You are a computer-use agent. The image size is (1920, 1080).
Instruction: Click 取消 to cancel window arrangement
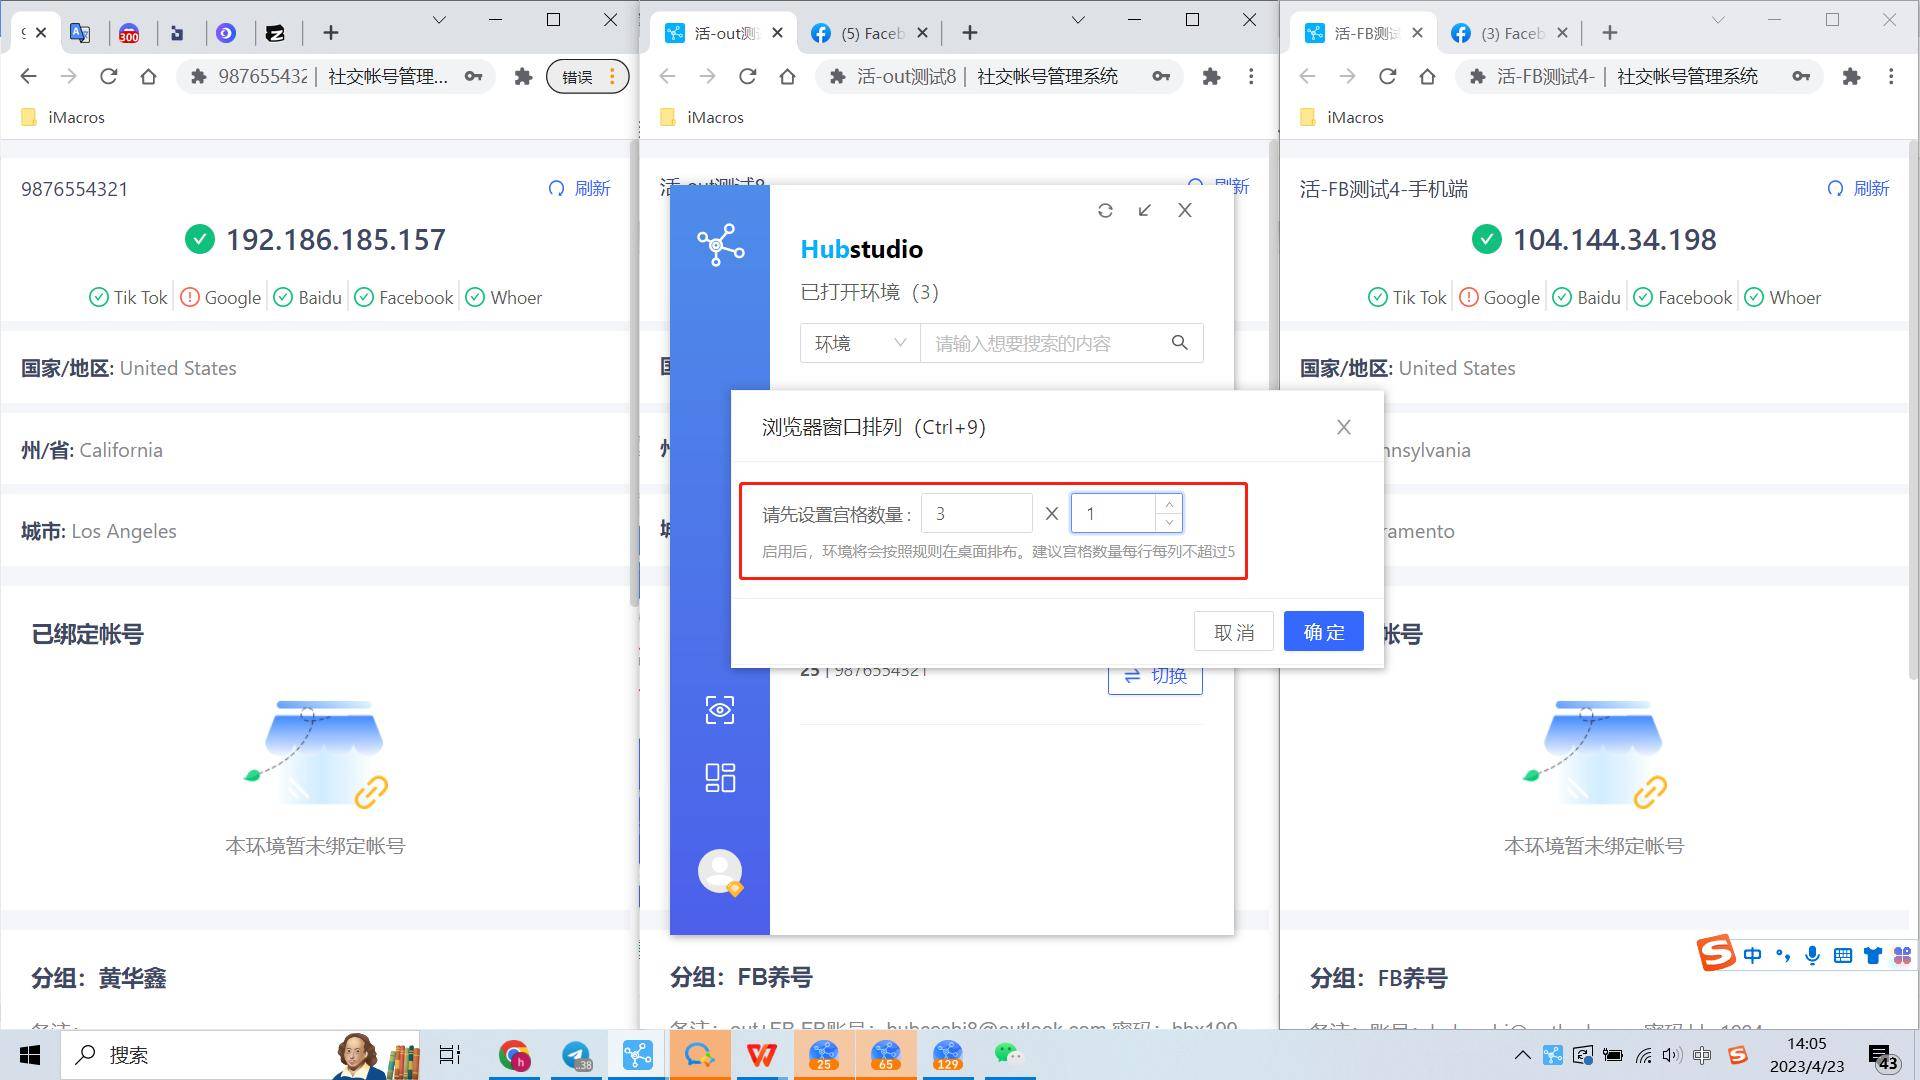[x=1233, y=632]
